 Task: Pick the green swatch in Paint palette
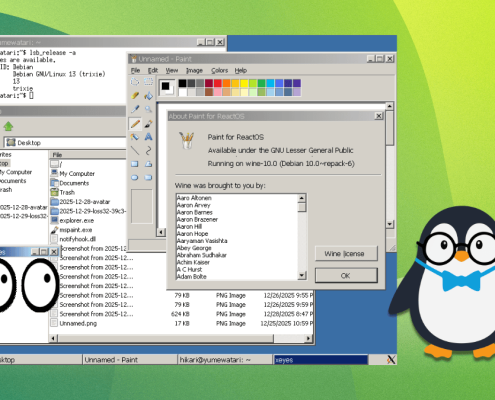(261, 83)
